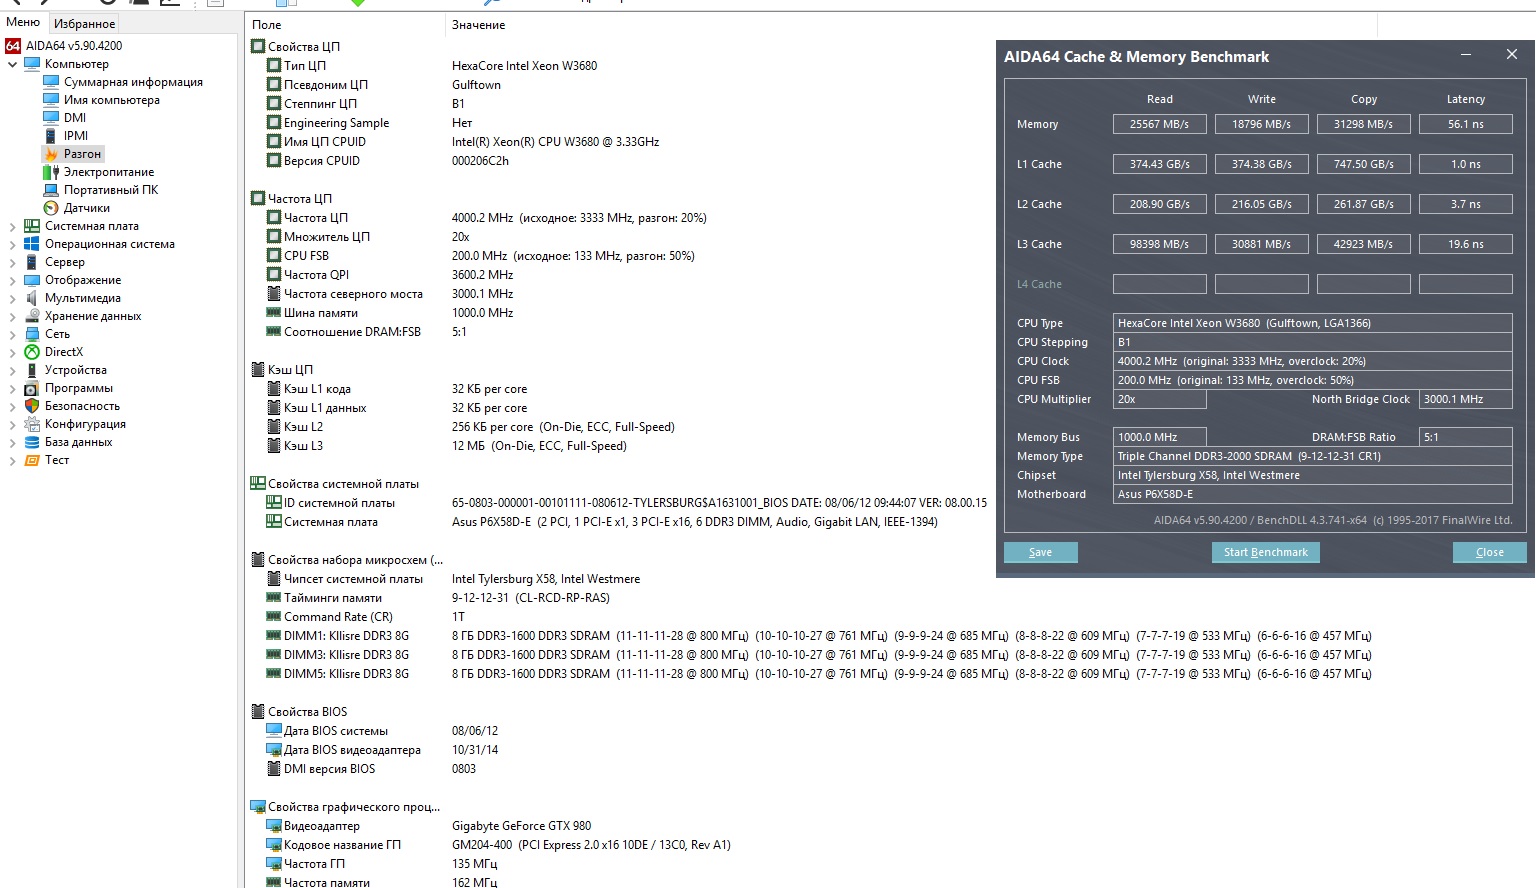Click the Безопасность shield icon
Viewport: 1536px width, 888px height.
point(32,406)
